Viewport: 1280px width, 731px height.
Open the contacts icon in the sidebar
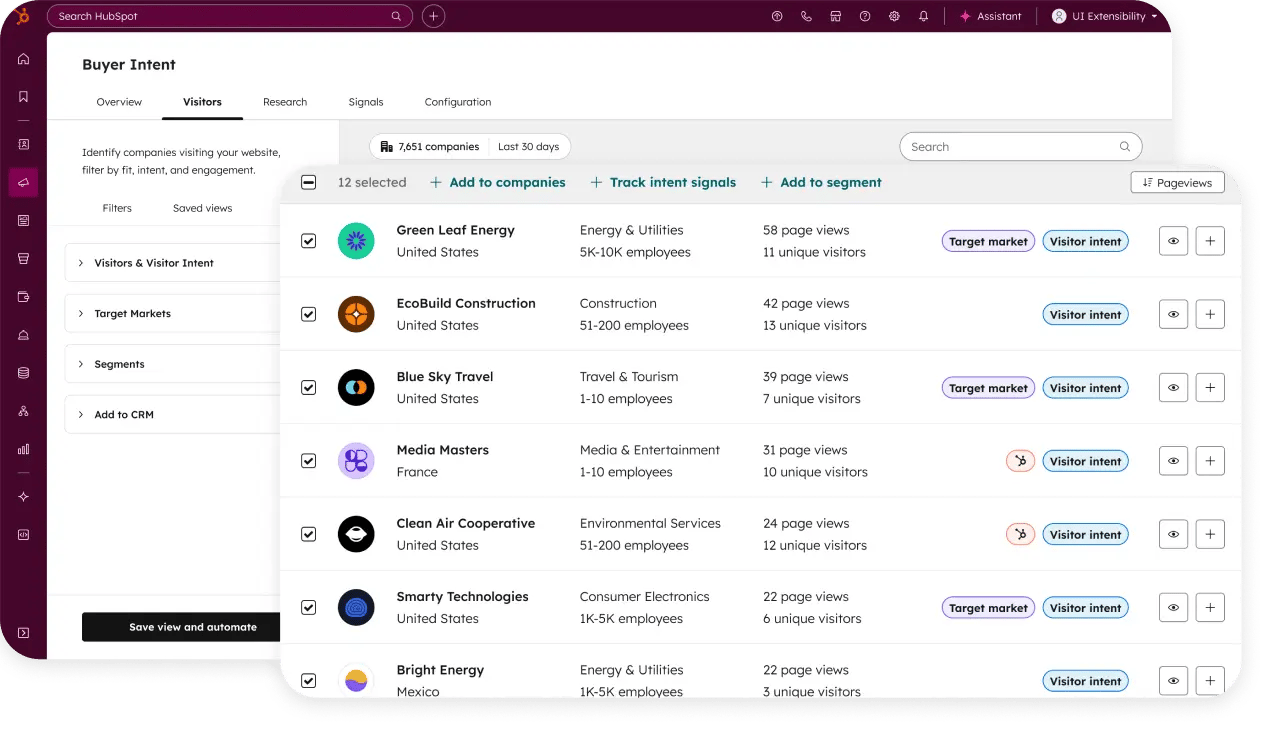click(x=23, y=144)
